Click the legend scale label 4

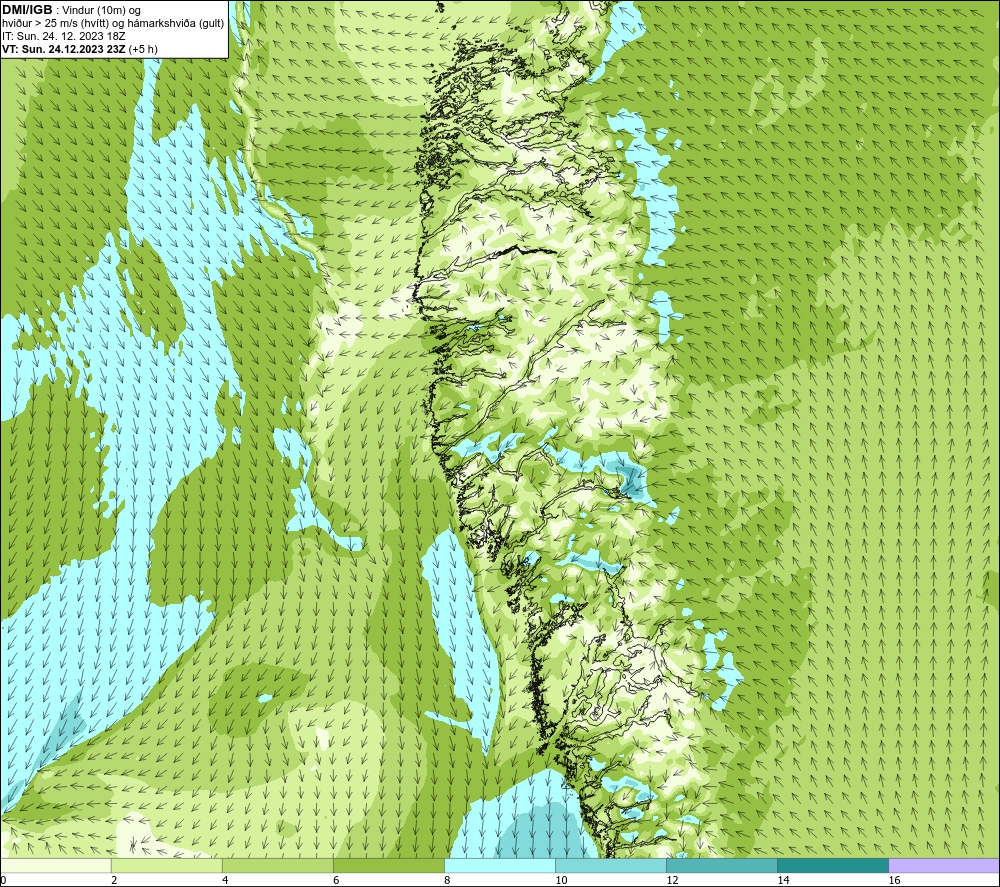(224, 881)
